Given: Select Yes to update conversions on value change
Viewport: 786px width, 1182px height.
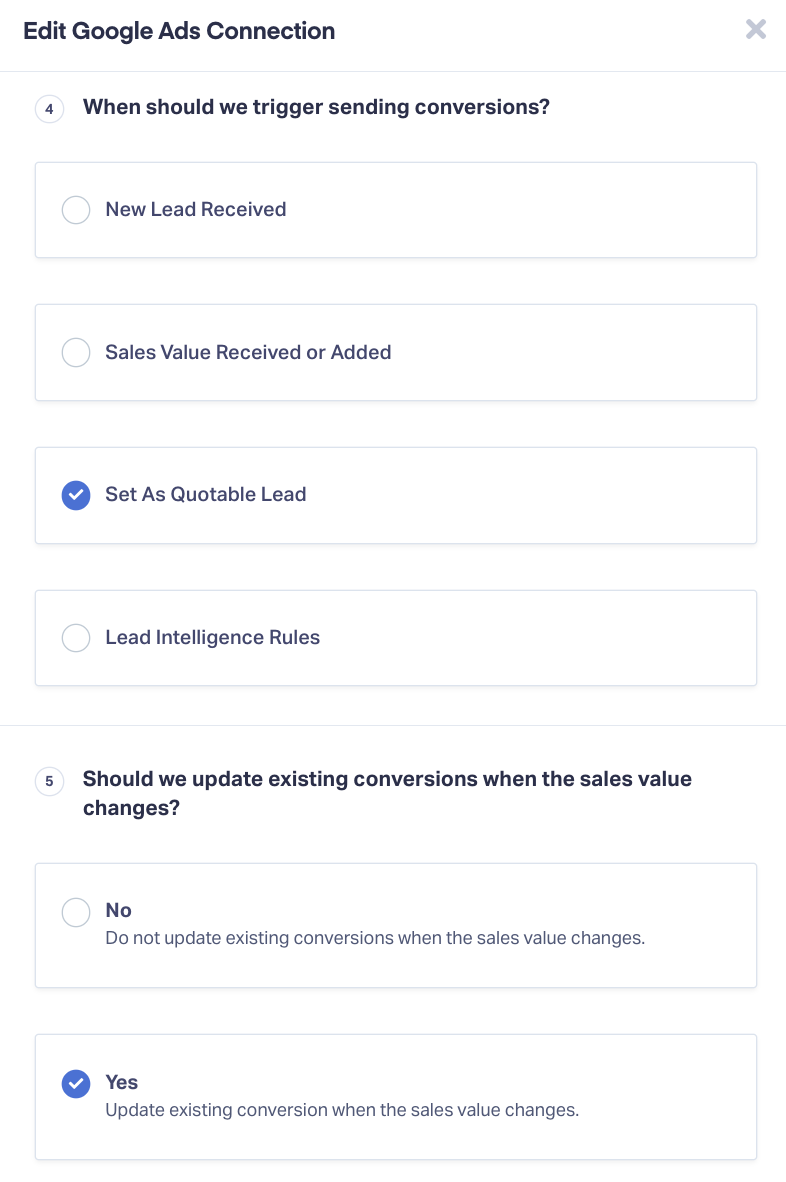Looking at the screenshot, I should pyautogui.click(x=76, y=1083).
